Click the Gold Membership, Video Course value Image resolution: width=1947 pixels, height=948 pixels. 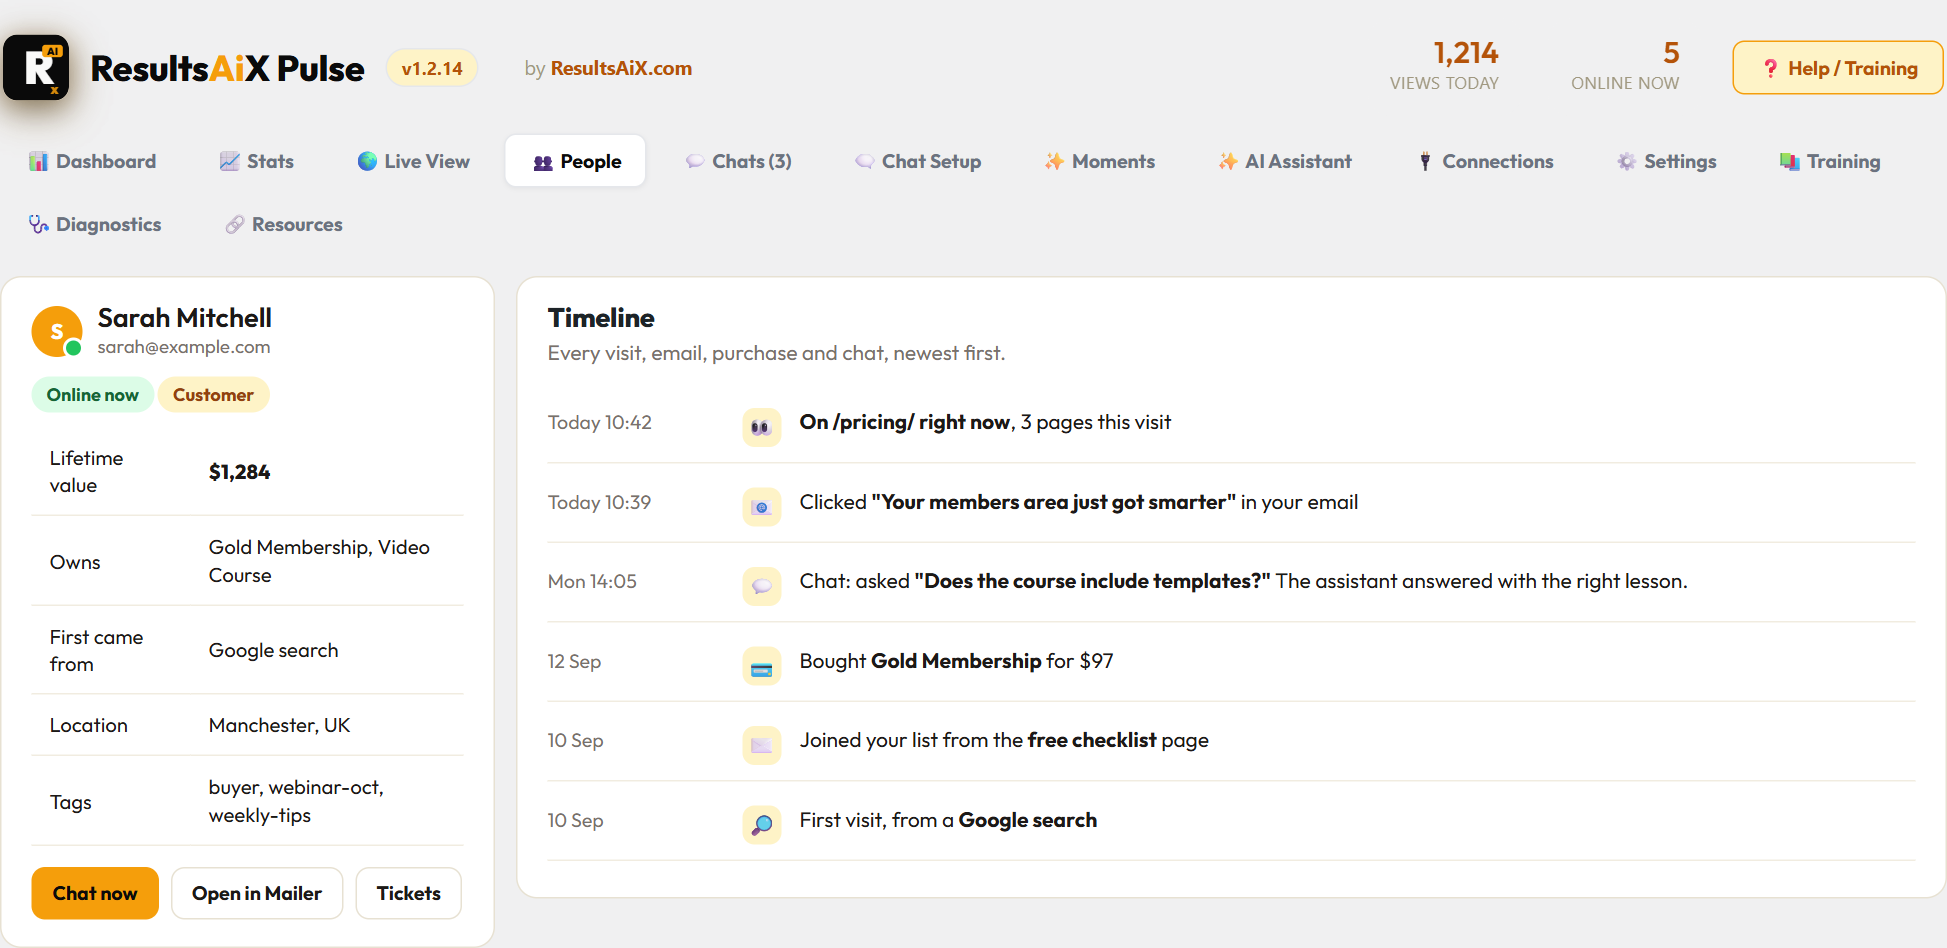(319, 561)
